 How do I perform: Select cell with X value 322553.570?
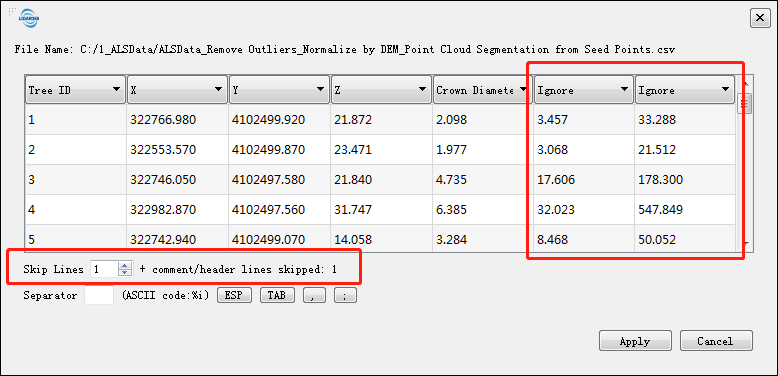tap(177, 149)
